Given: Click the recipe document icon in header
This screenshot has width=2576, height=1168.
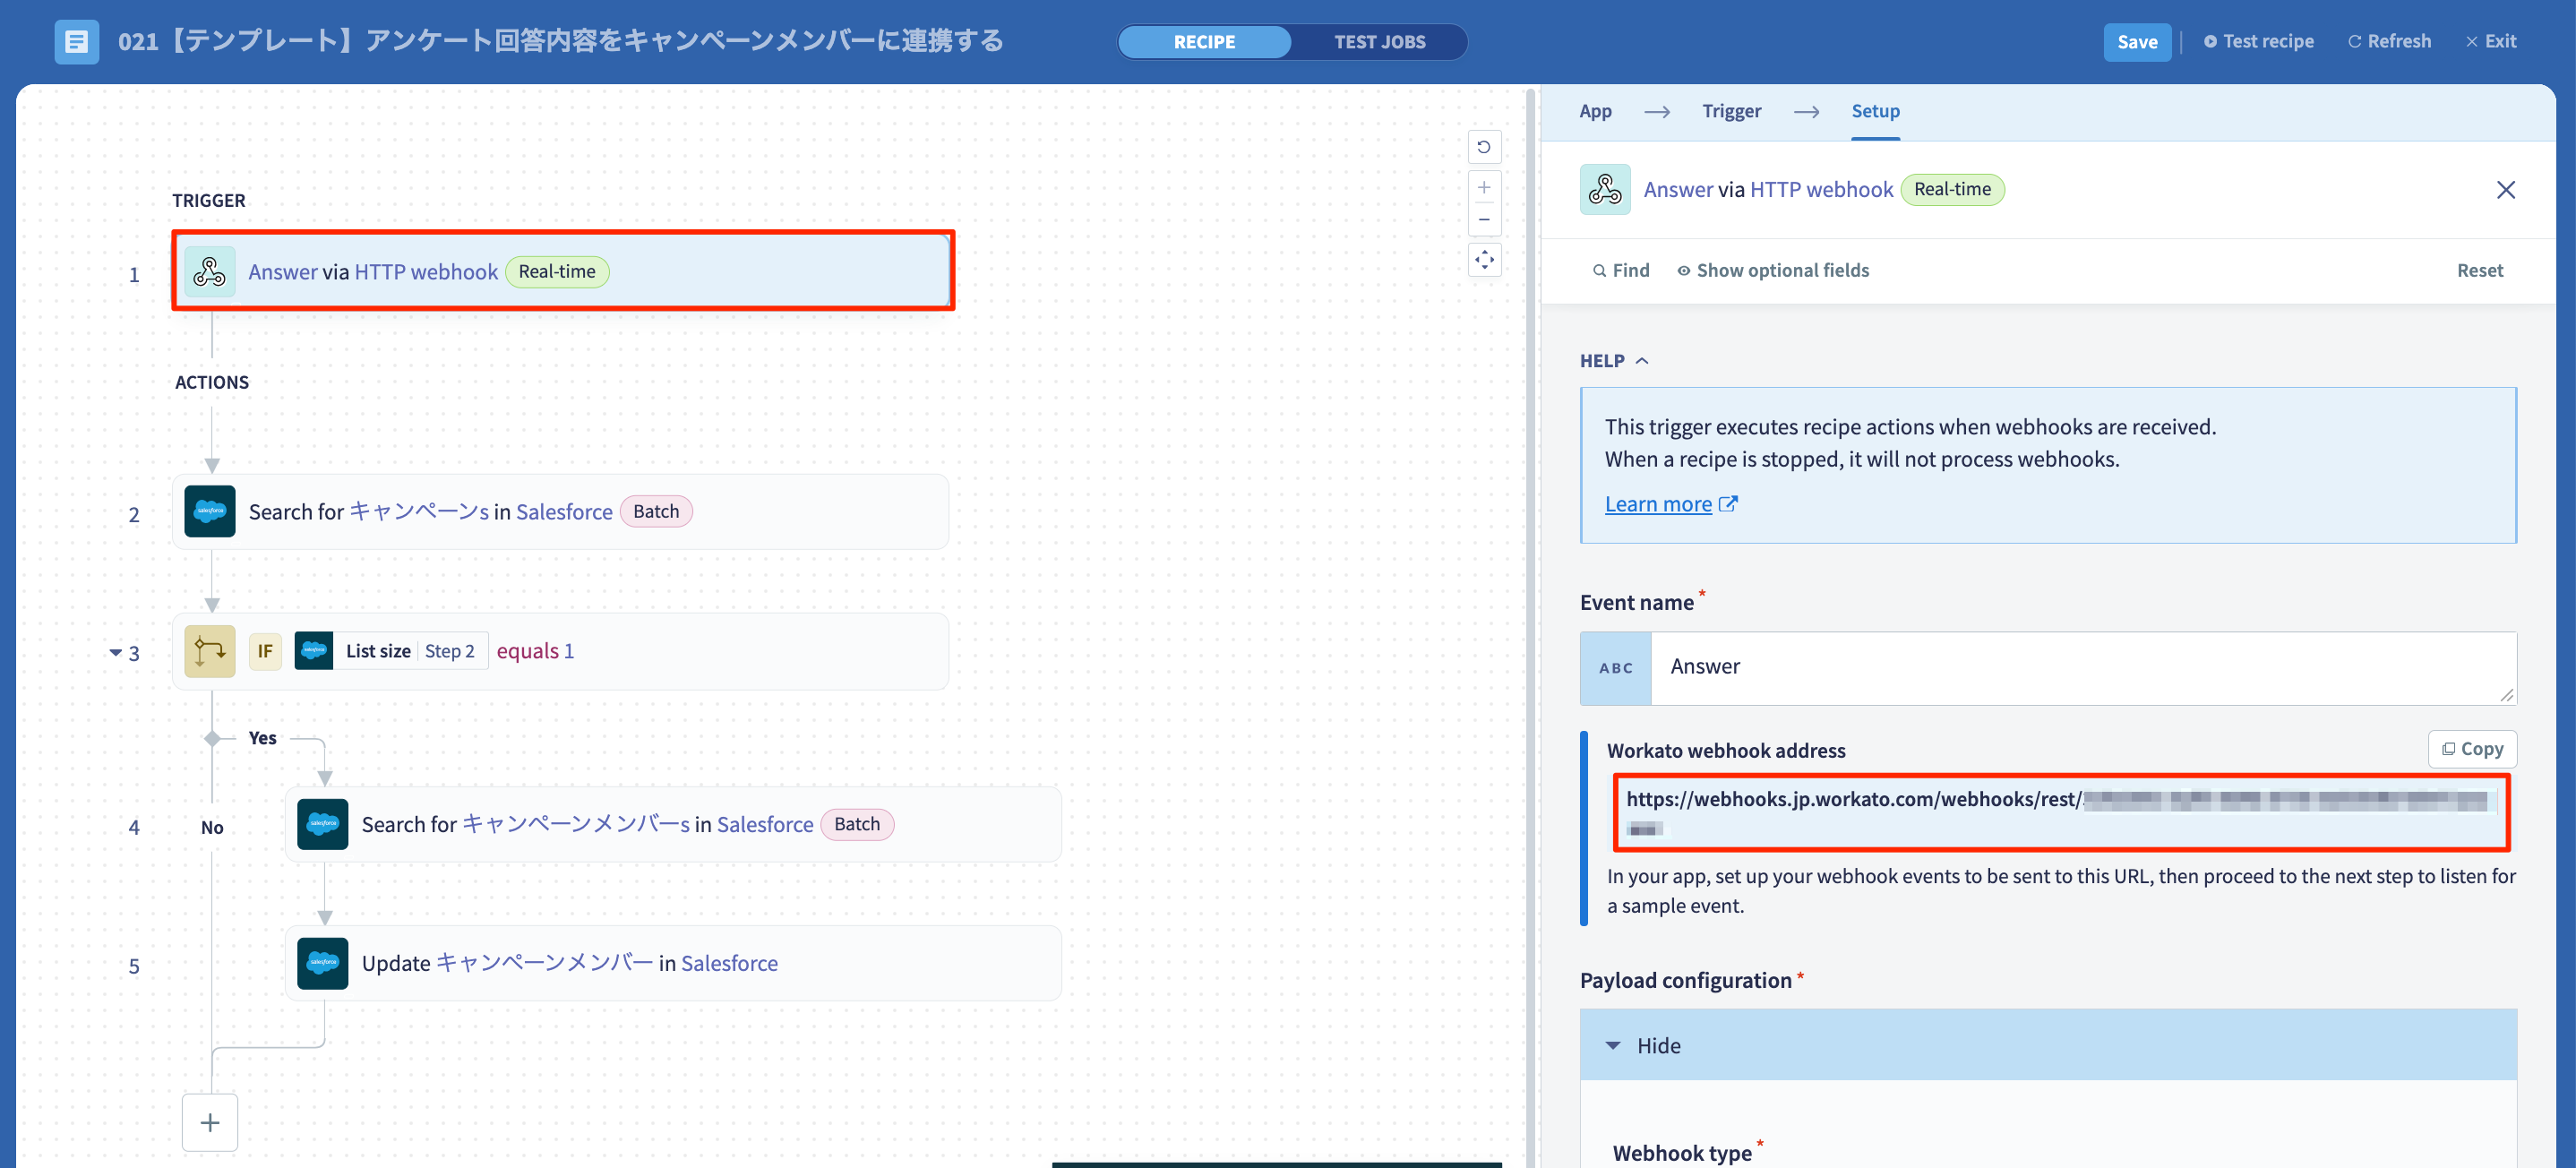Looking at the screenshot, I should 76,42.
